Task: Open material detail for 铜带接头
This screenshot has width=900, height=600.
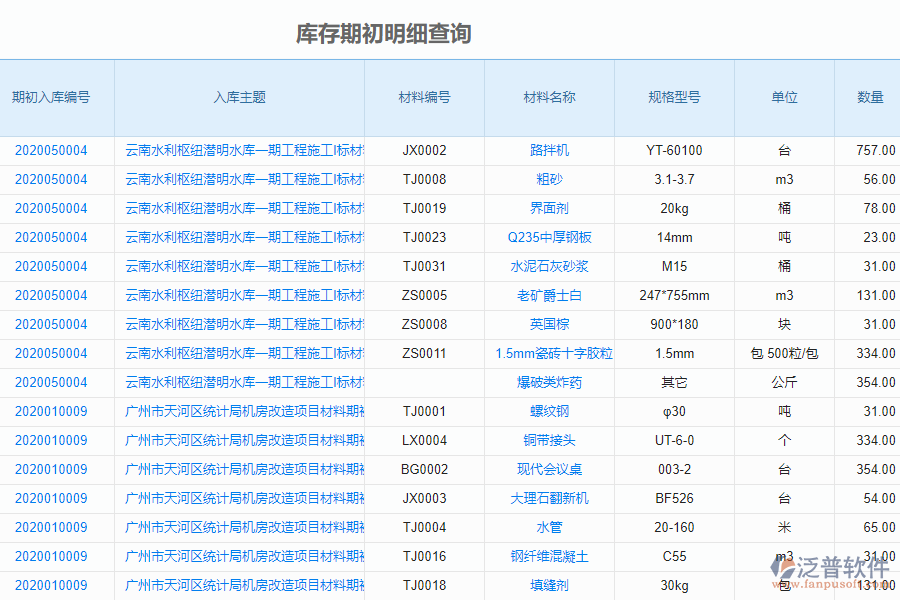Action: click(547, 440)
